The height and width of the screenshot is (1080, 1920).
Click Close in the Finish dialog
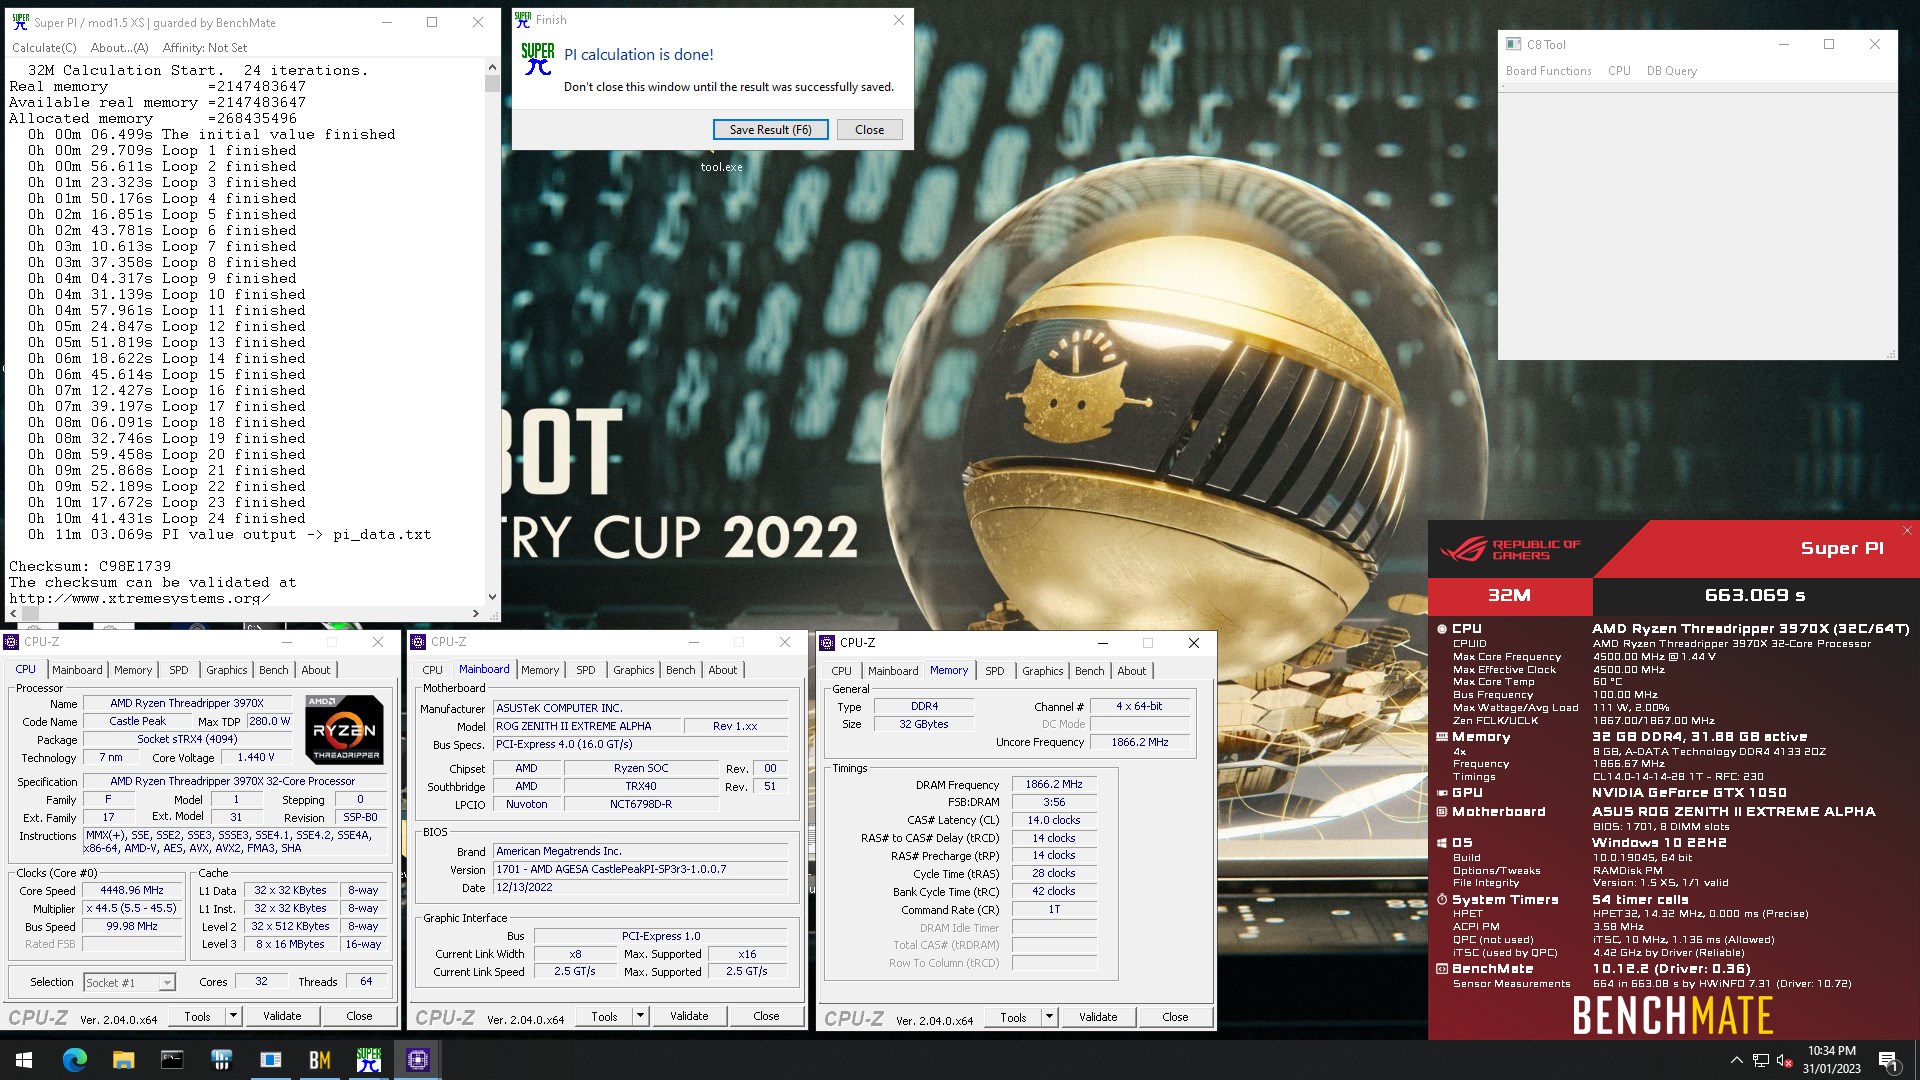pyautogui.click(x=869, y=130)
